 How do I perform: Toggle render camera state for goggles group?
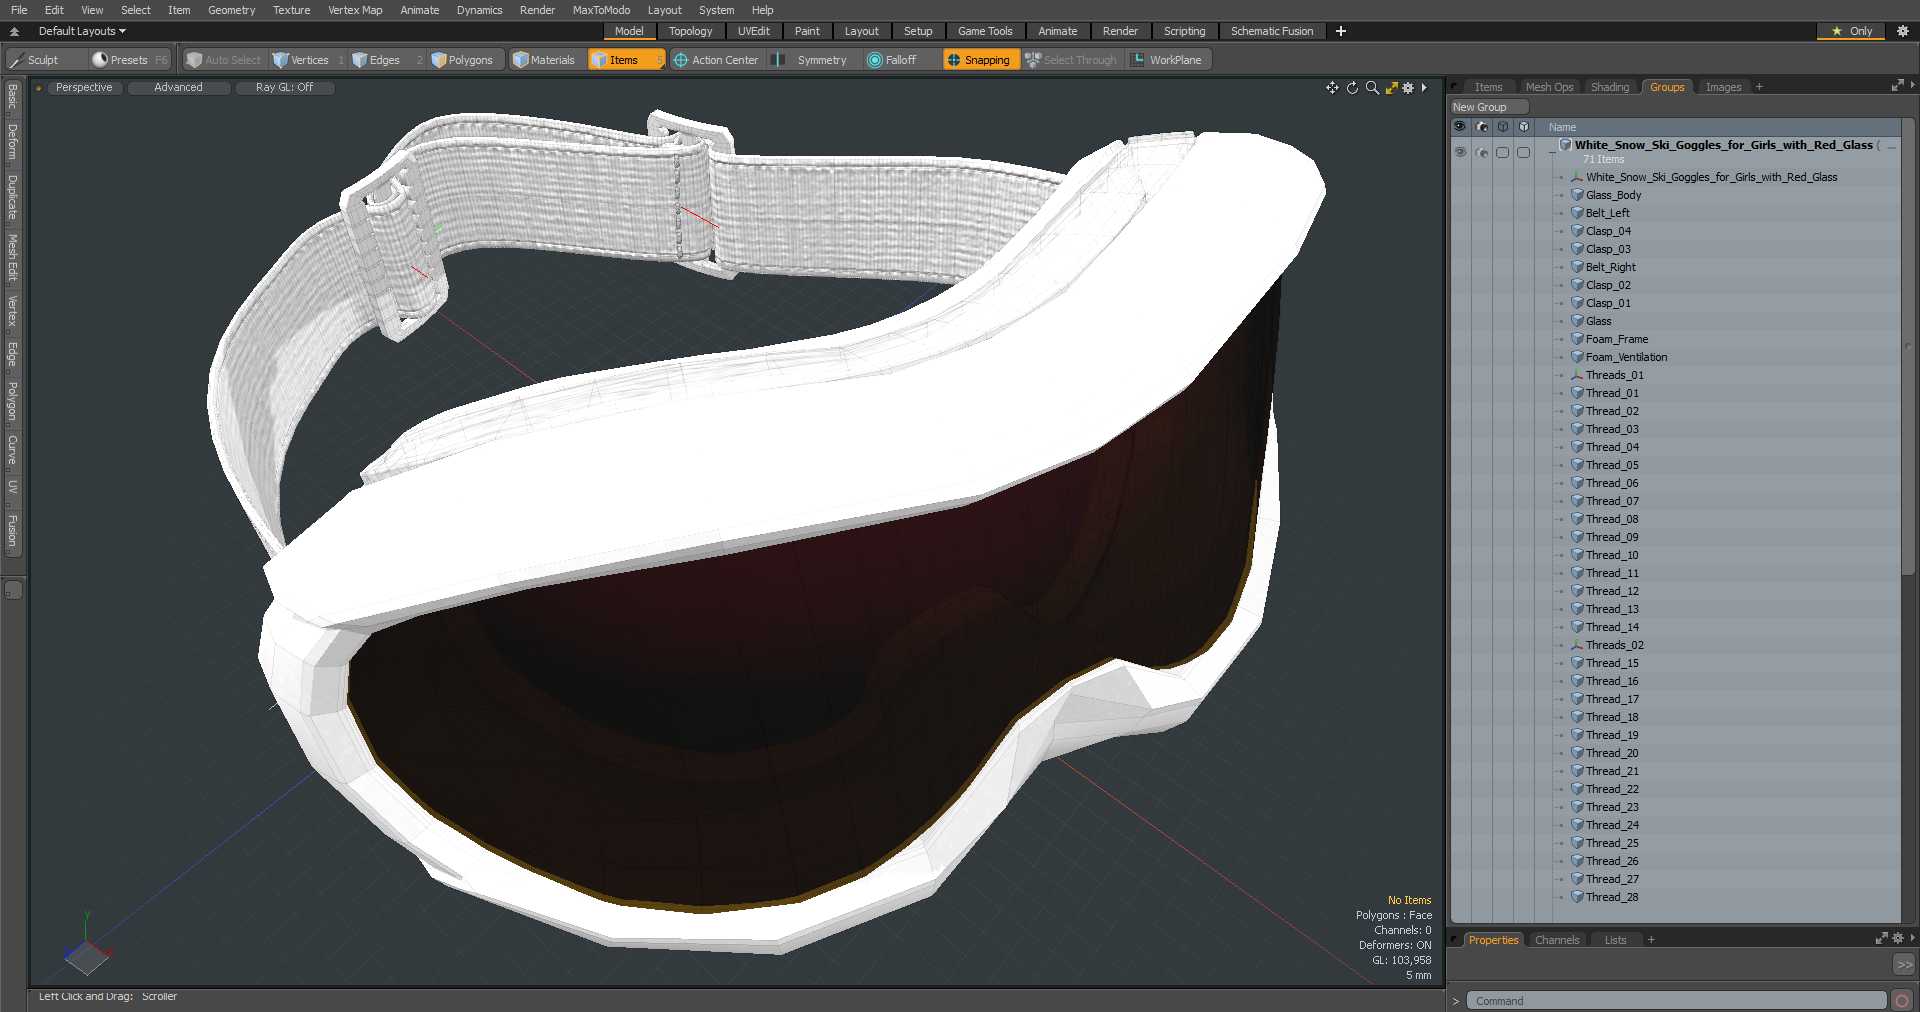coord(1481,152)
